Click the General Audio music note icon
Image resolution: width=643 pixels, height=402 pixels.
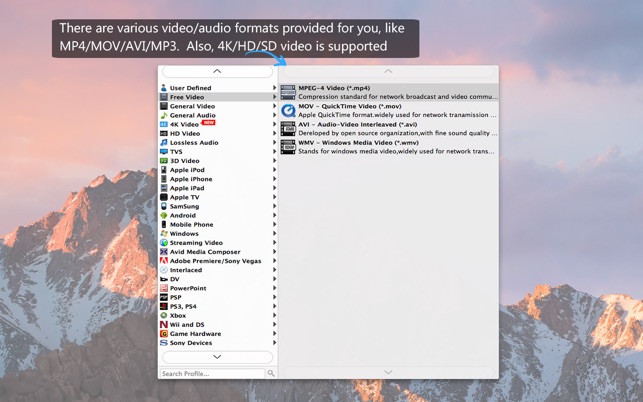[164, 115]
